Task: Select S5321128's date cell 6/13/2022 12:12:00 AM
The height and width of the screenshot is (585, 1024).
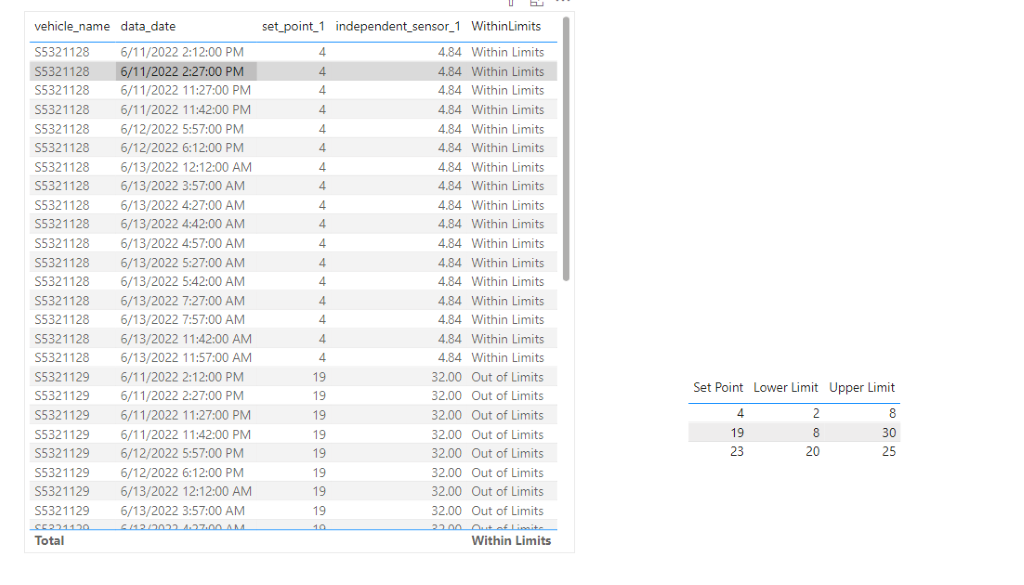Action: (x=186, y=167)
